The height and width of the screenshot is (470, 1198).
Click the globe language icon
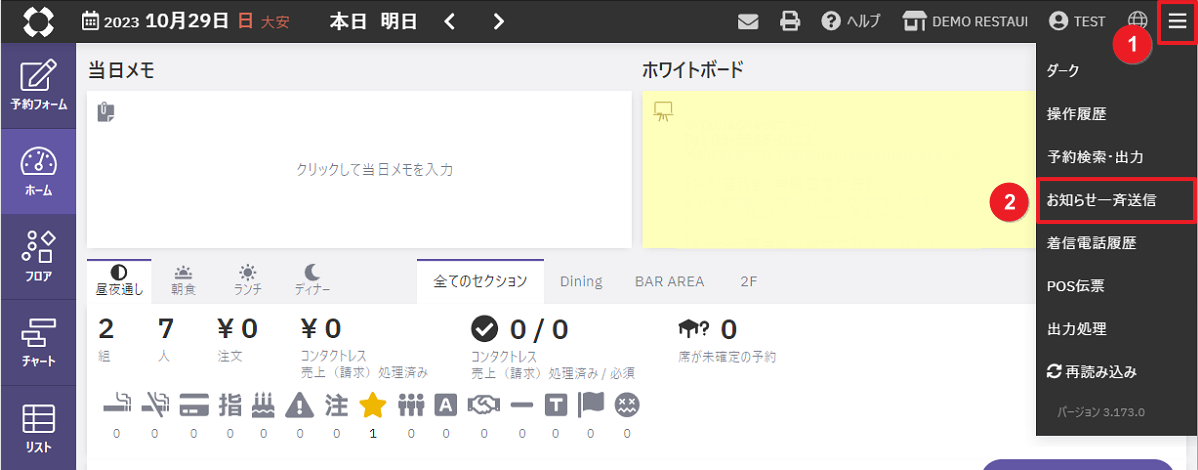pos(1138,21)
